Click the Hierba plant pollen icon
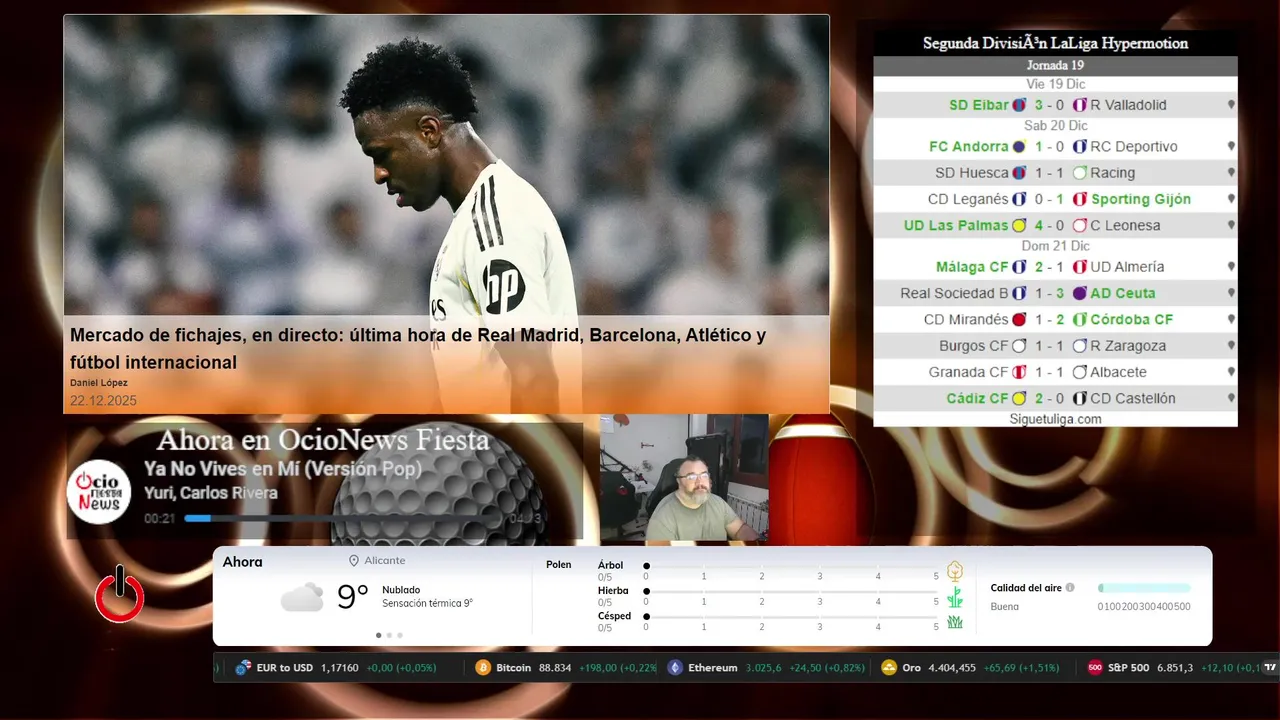Viewport: 1280px width, 720px height. [x=955, y=597]
